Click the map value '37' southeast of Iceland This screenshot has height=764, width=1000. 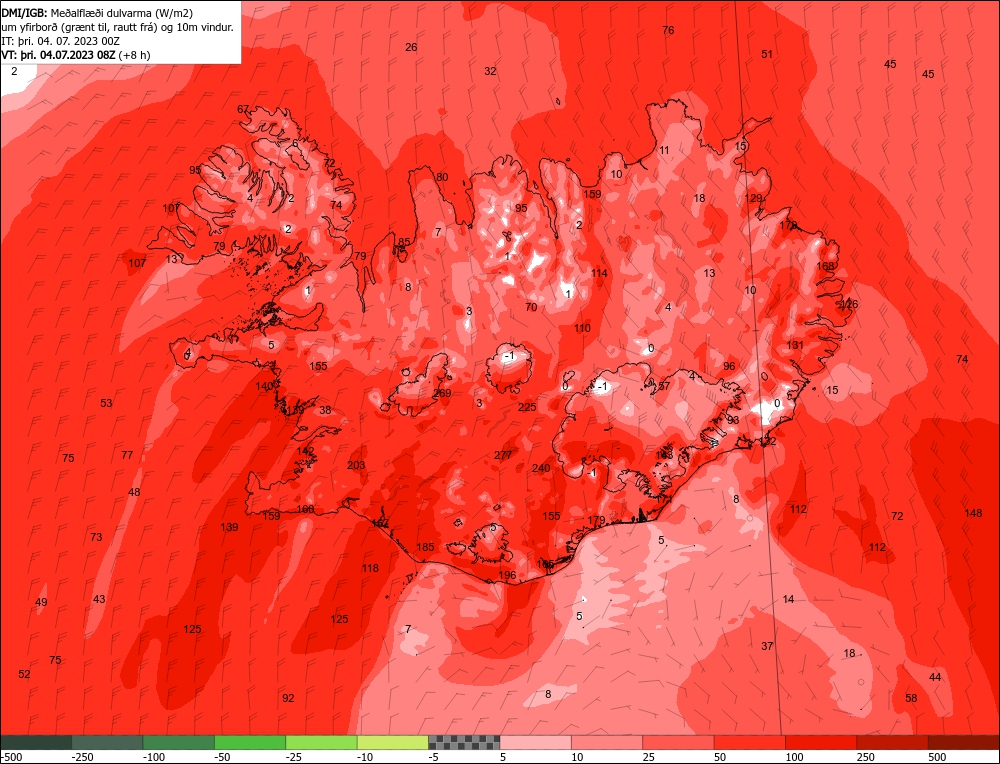tap(767, 646)
